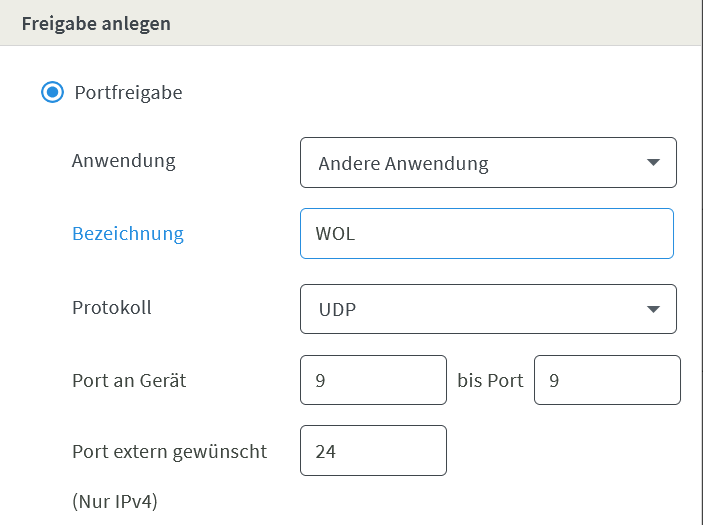Click the (Nur IPv4) note

[x=115, y=502]
